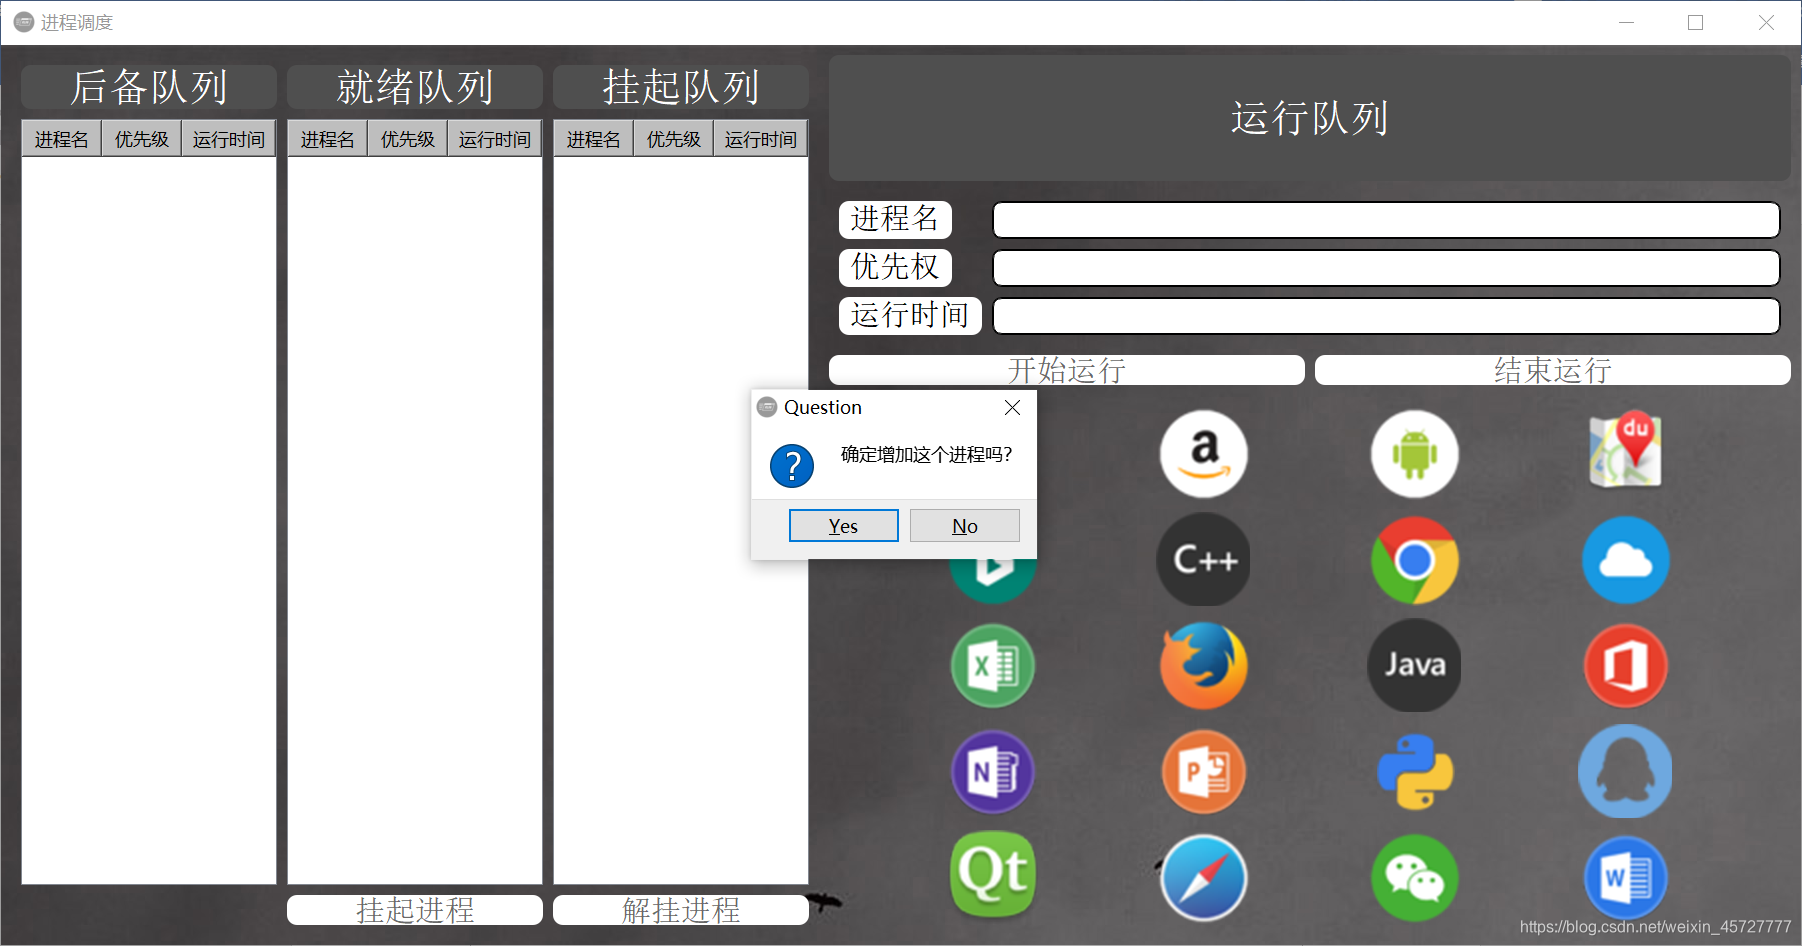
Task: Click 运行时间 header in 挂起队列 table
Action: click(x=761, y=139)
